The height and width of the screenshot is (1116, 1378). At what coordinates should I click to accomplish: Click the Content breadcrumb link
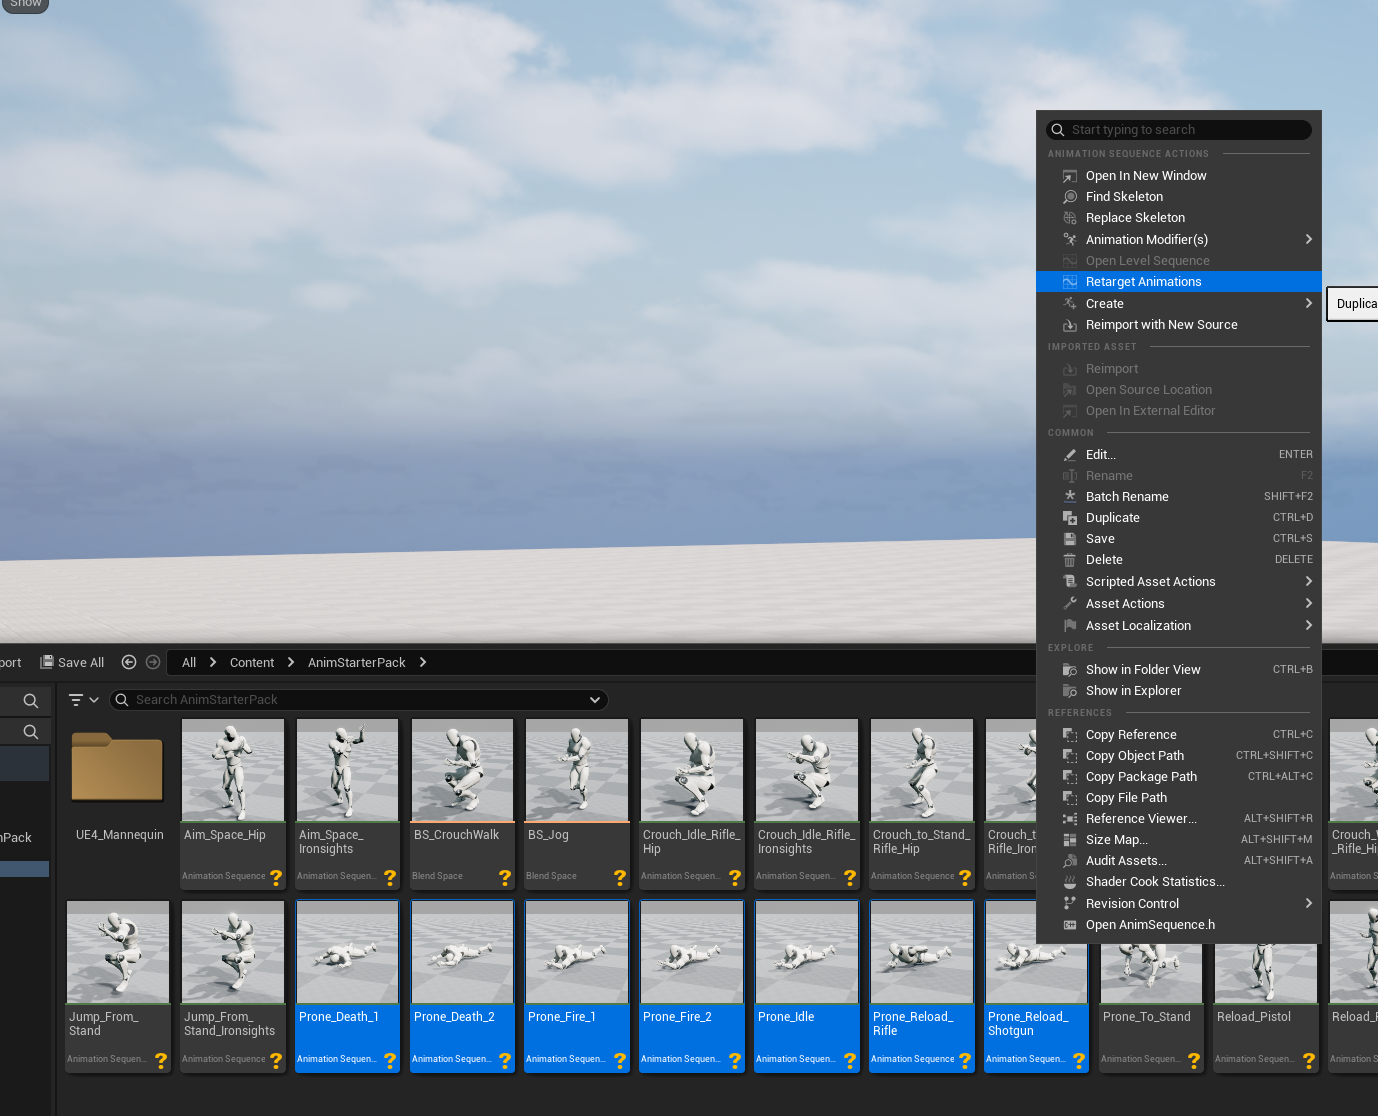[252, 662]
